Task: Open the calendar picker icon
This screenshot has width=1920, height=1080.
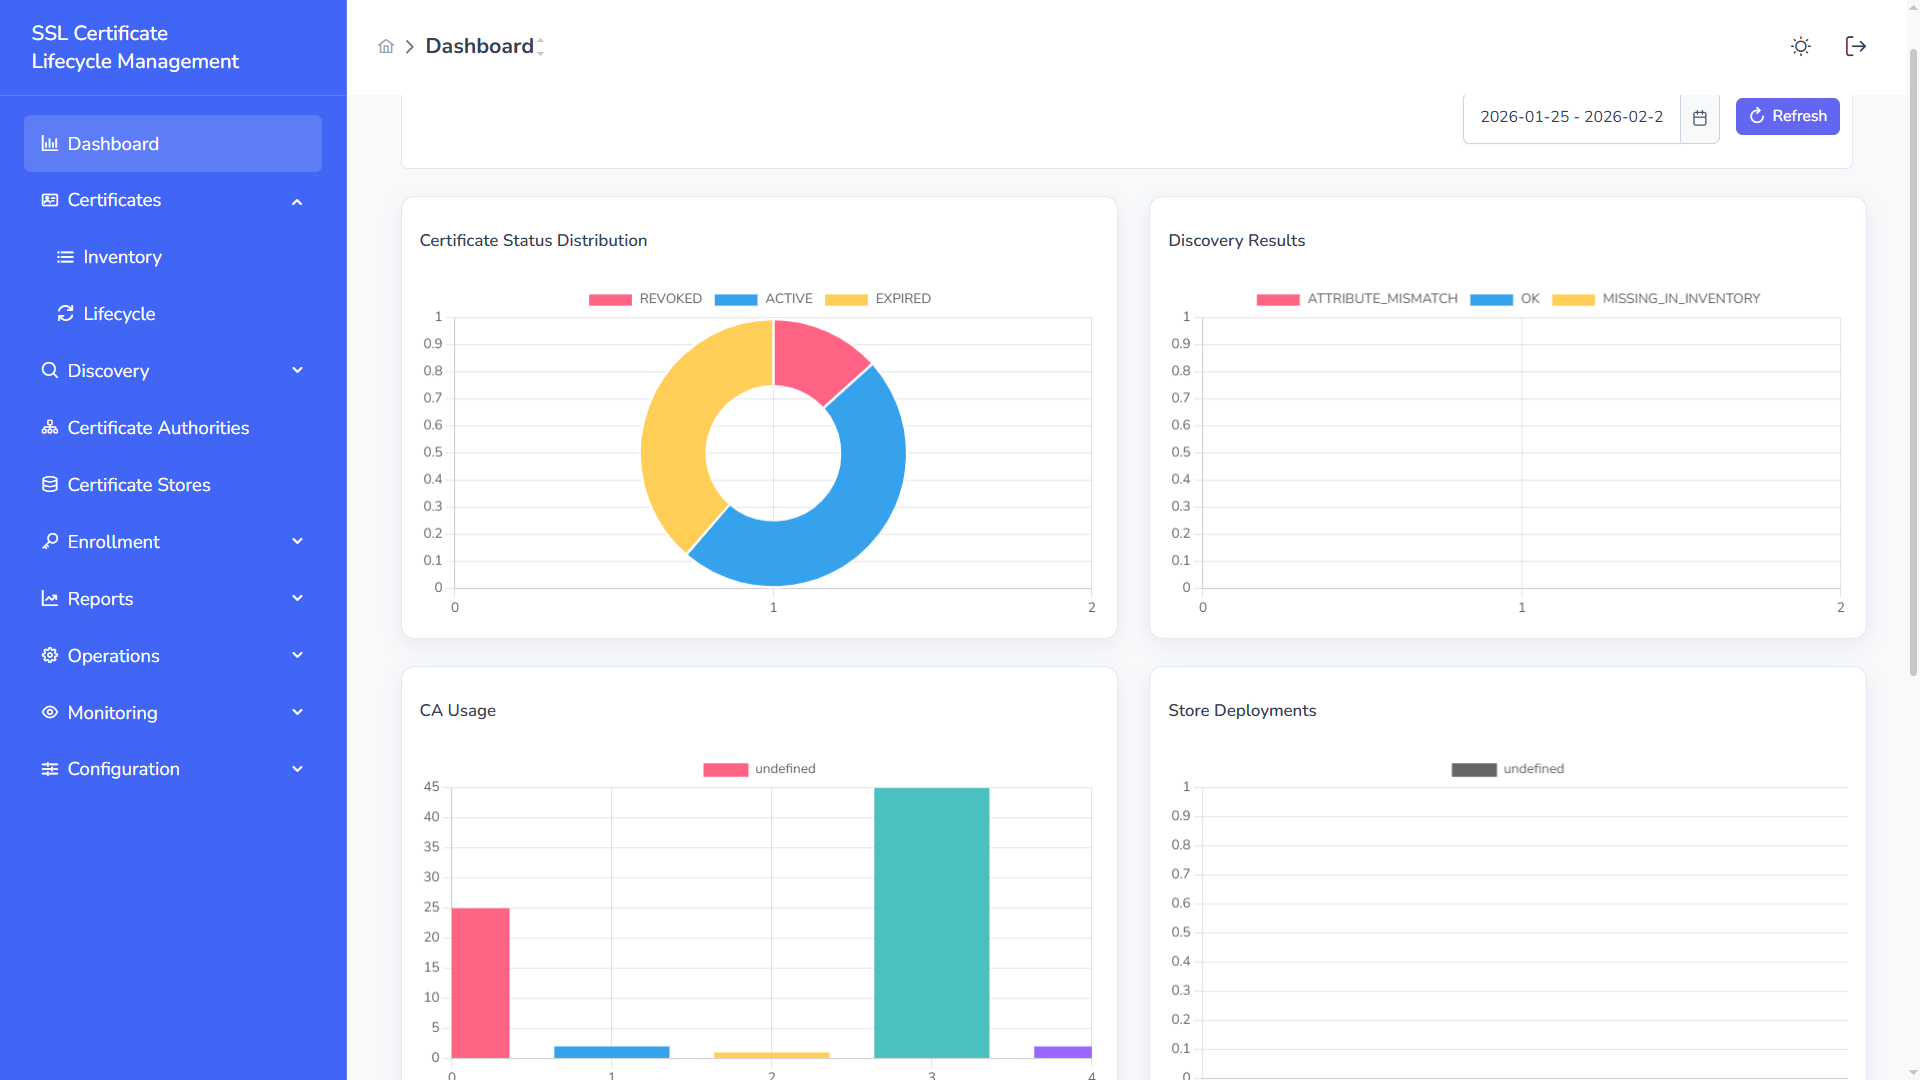Action: [1699, 117]
